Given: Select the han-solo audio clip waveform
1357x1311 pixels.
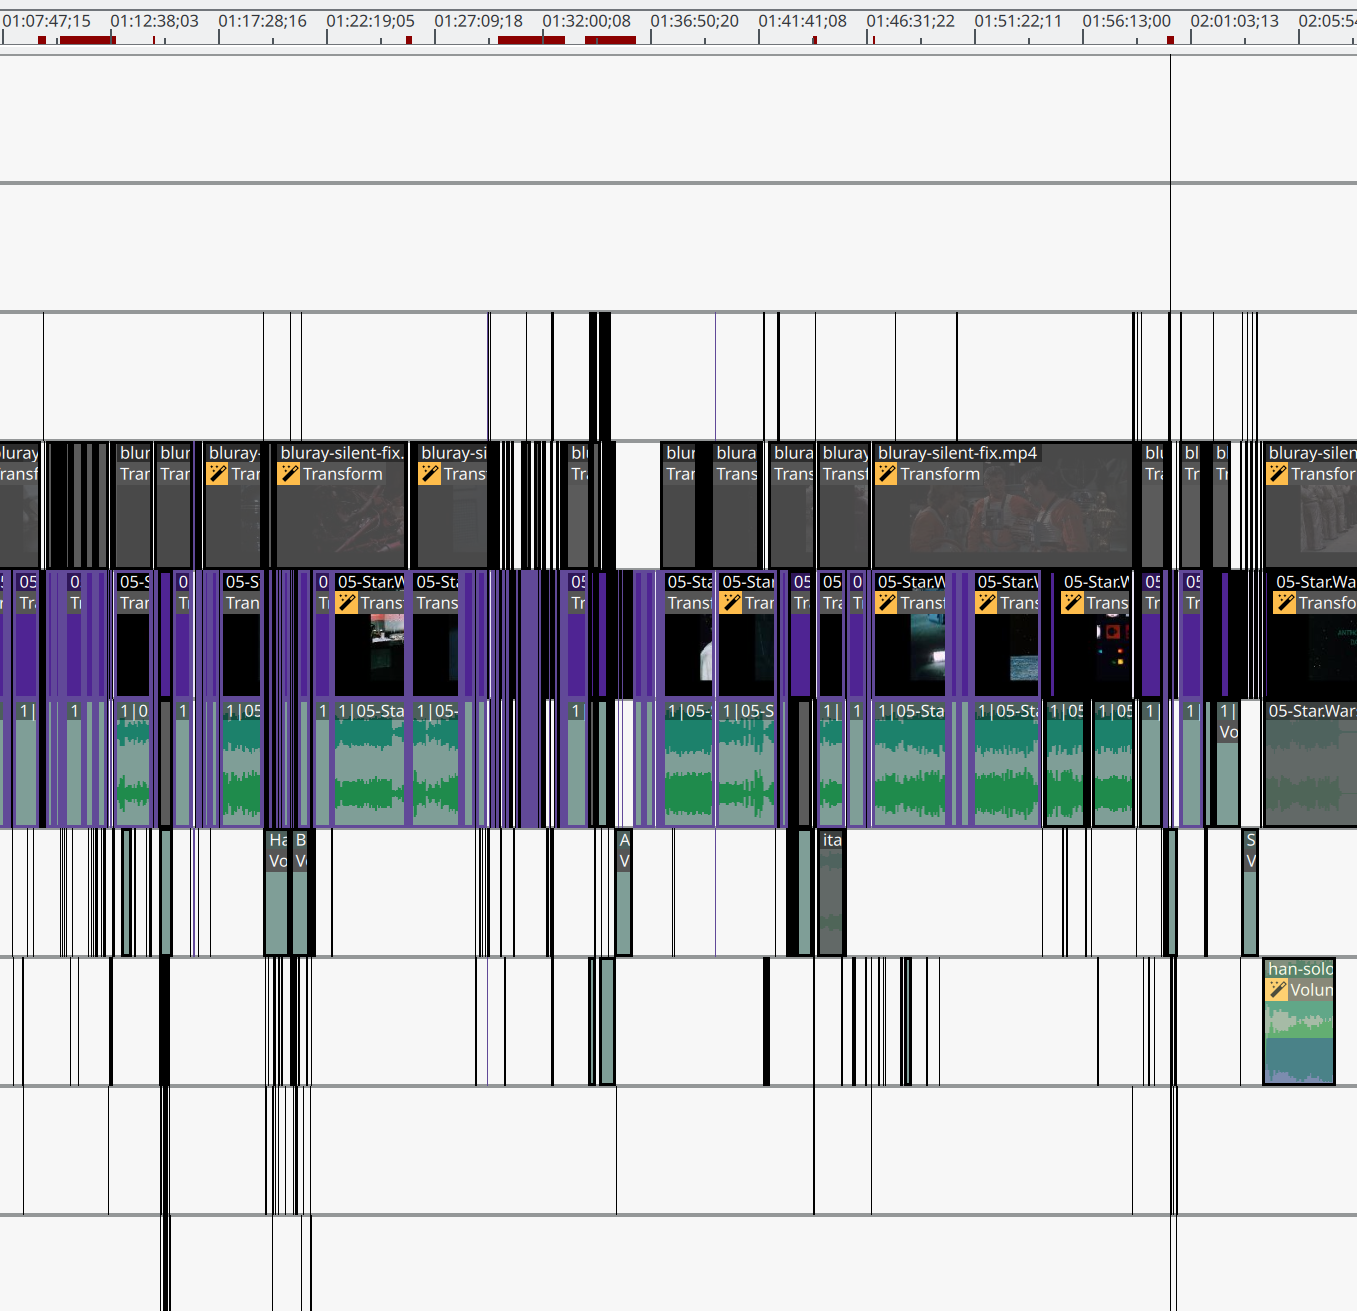Looking at the screenshot, I should pos(1298,1040).
